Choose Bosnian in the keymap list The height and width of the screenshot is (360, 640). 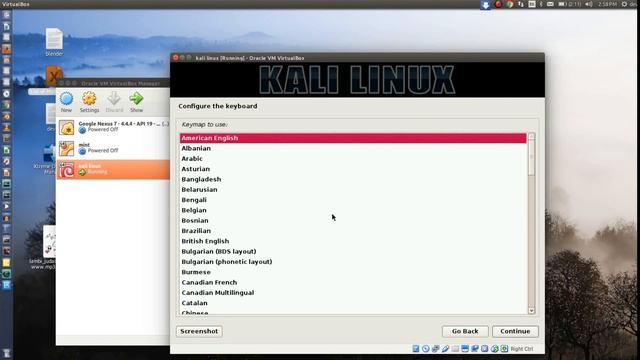pyautogui.click(x=353, y=220)
